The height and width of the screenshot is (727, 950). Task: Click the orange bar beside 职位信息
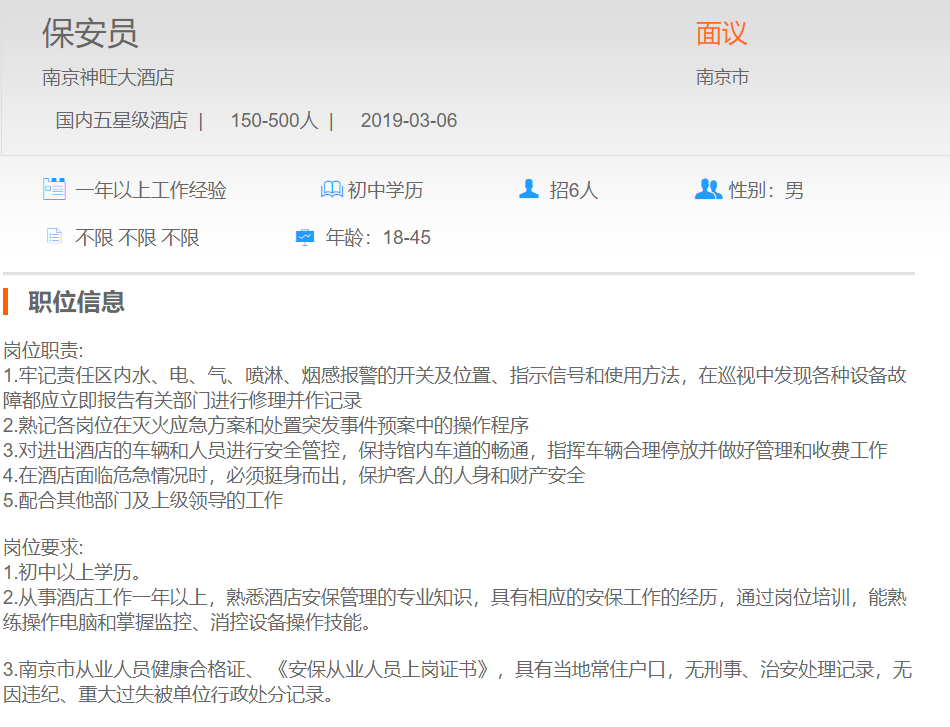(6, 301)
